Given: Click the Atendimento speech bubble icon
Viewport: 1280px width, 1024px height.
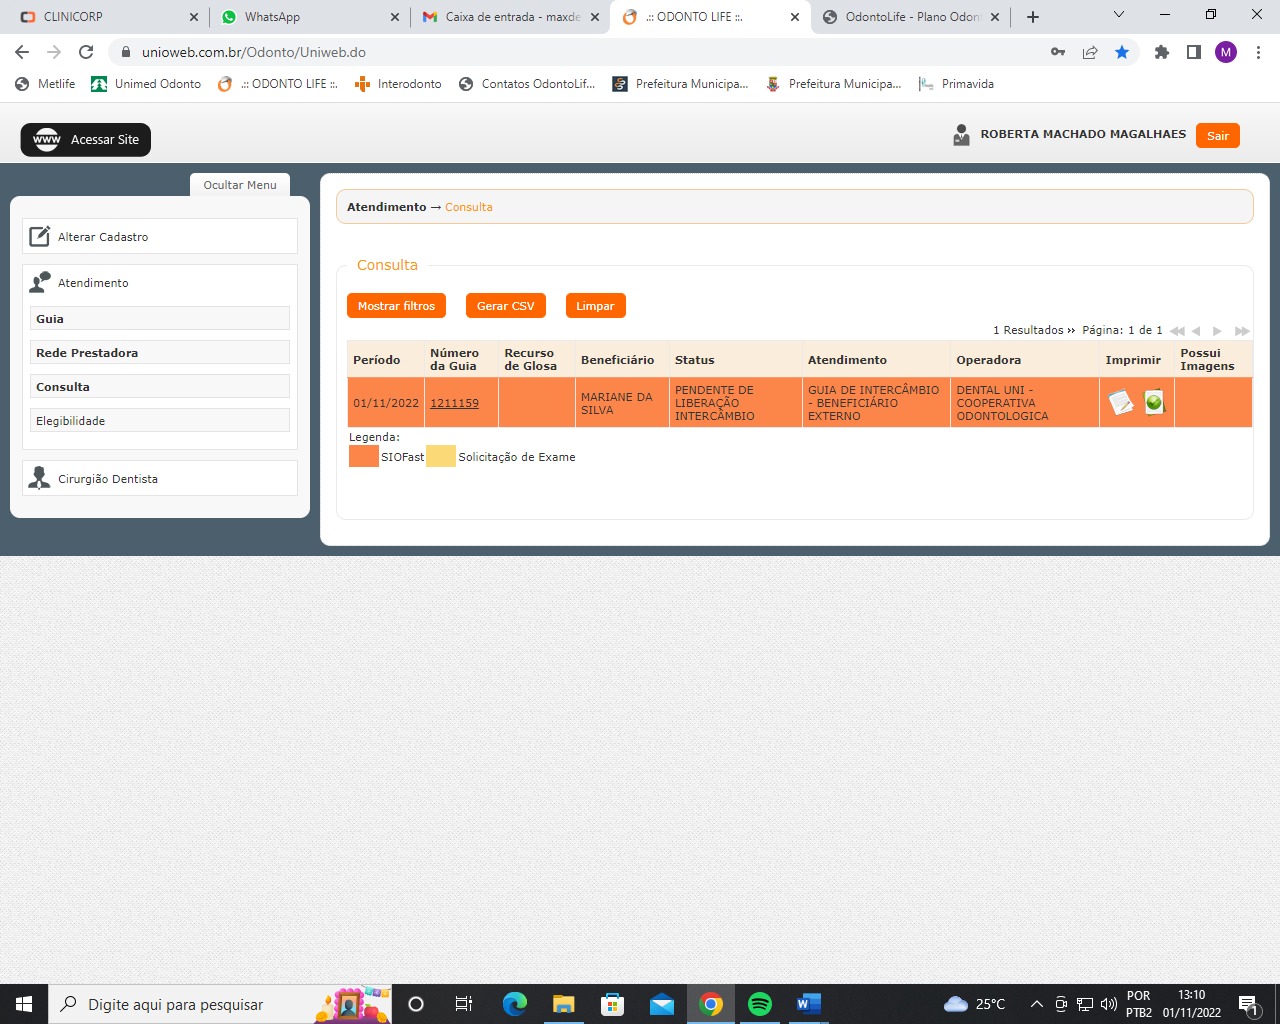Looking at the screenshot, I should click(39, 283).
